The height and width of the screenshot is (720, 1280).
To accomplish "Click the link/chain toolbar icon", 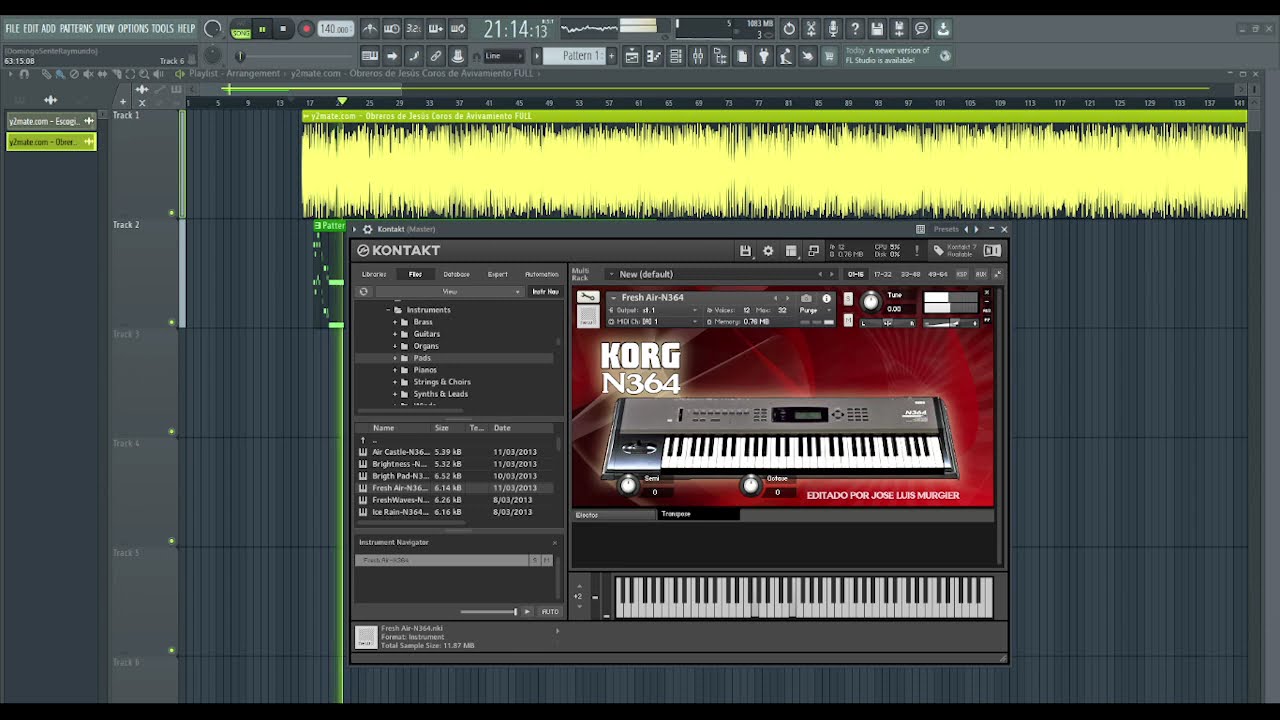I will 436,56.
